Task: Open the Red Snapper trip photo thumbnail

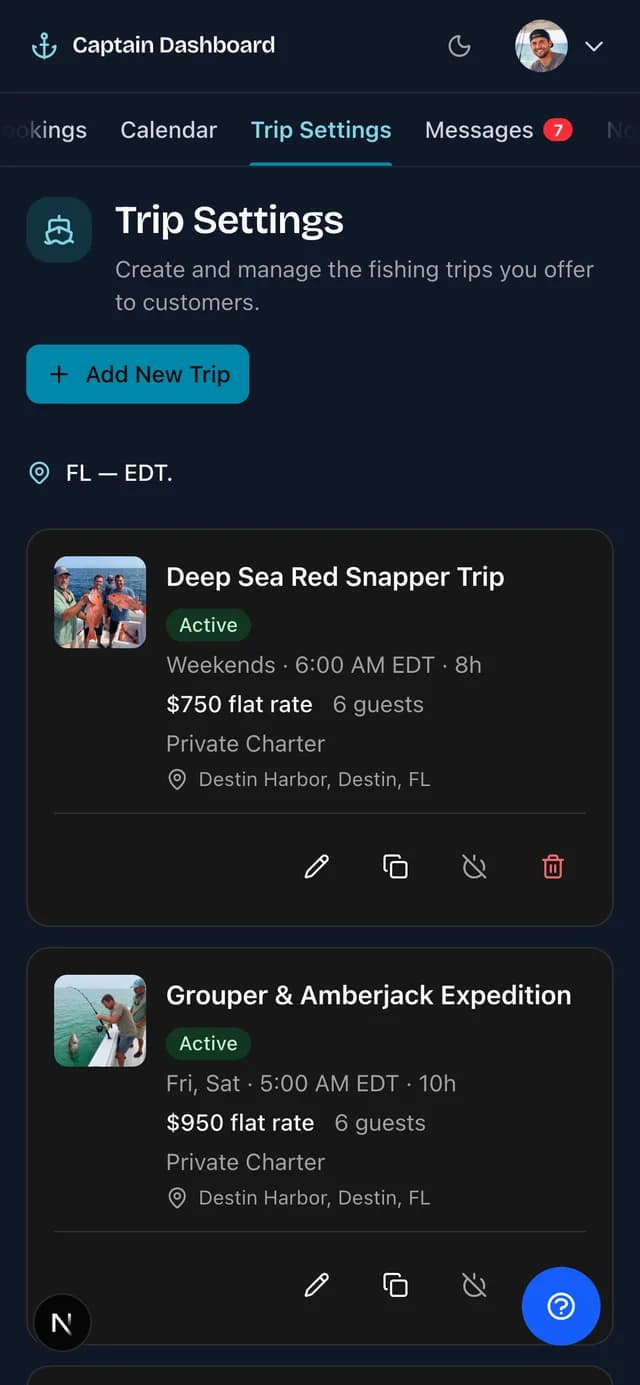Action: point(100,602)
